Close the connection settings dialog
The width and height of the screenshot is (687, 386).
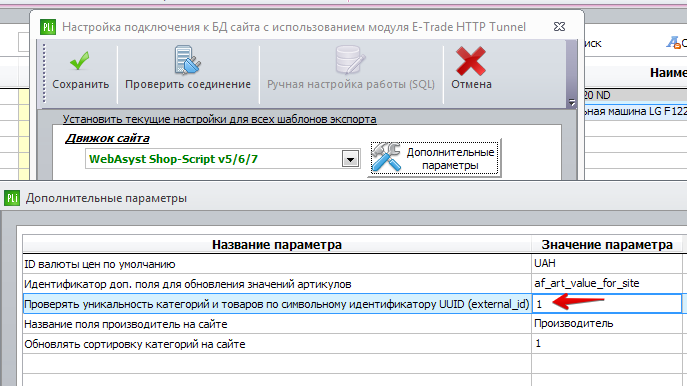pos(560,27)
